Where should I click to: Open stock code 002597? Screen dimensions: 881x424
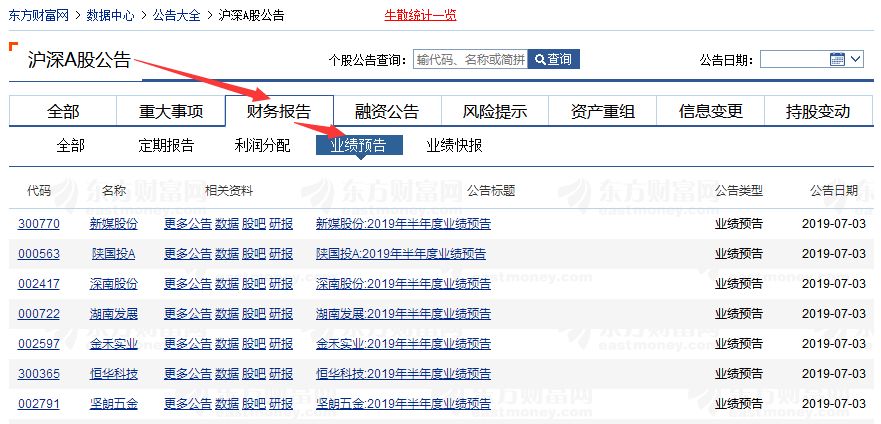(39, 343)
